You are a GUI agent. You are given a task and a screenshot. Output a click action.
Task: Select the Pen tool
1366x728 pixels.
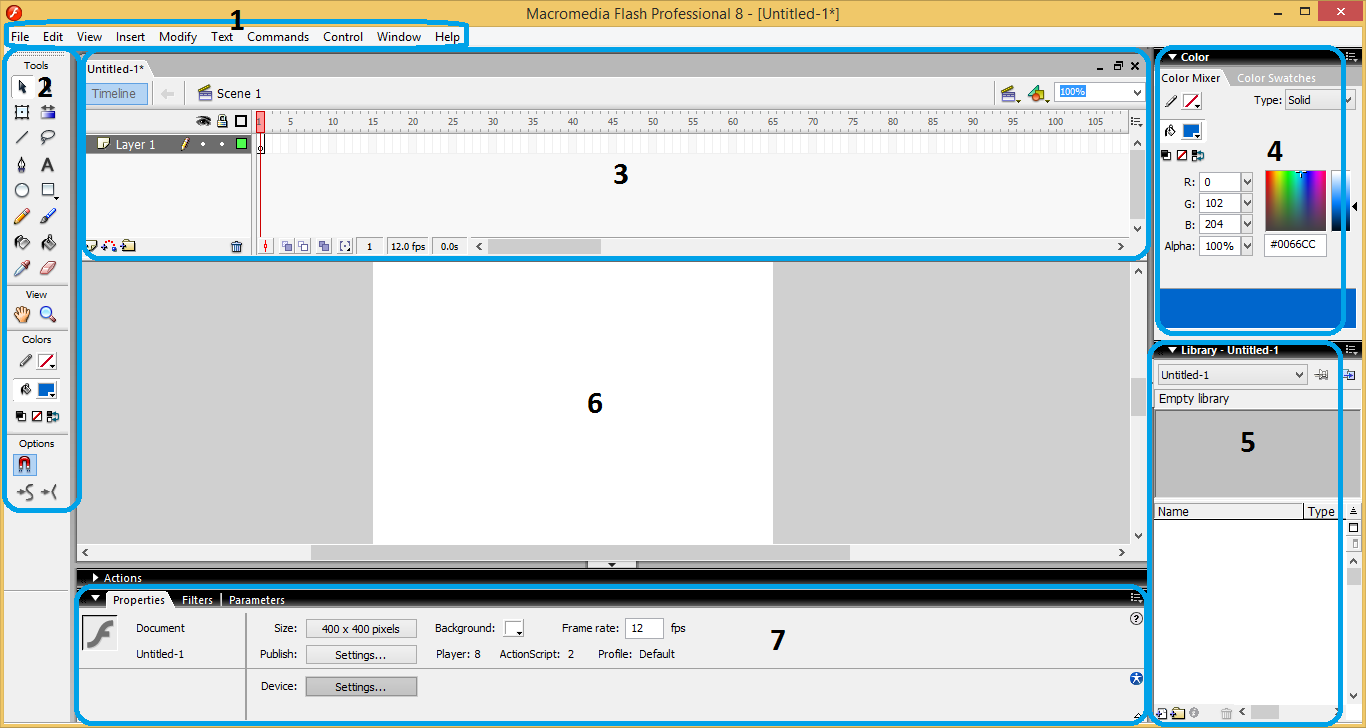pos(22,164)
